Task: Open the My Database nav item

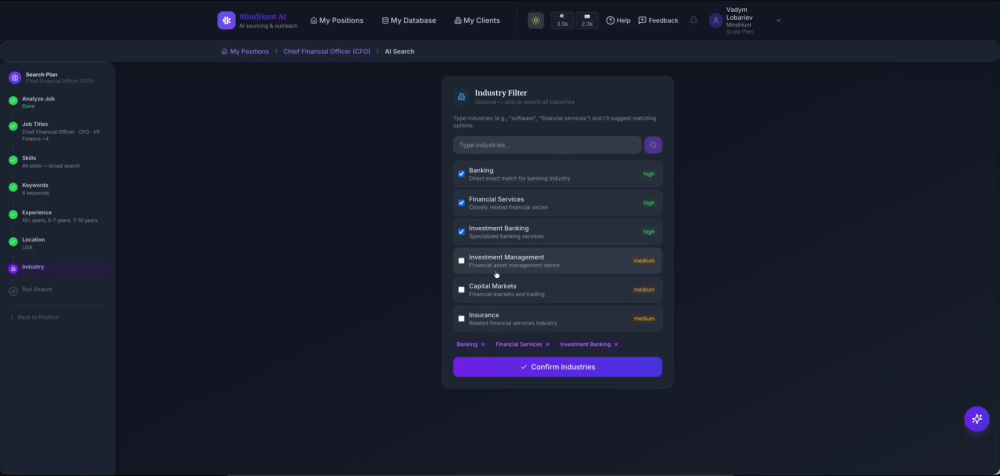Action: coord(409,20)
